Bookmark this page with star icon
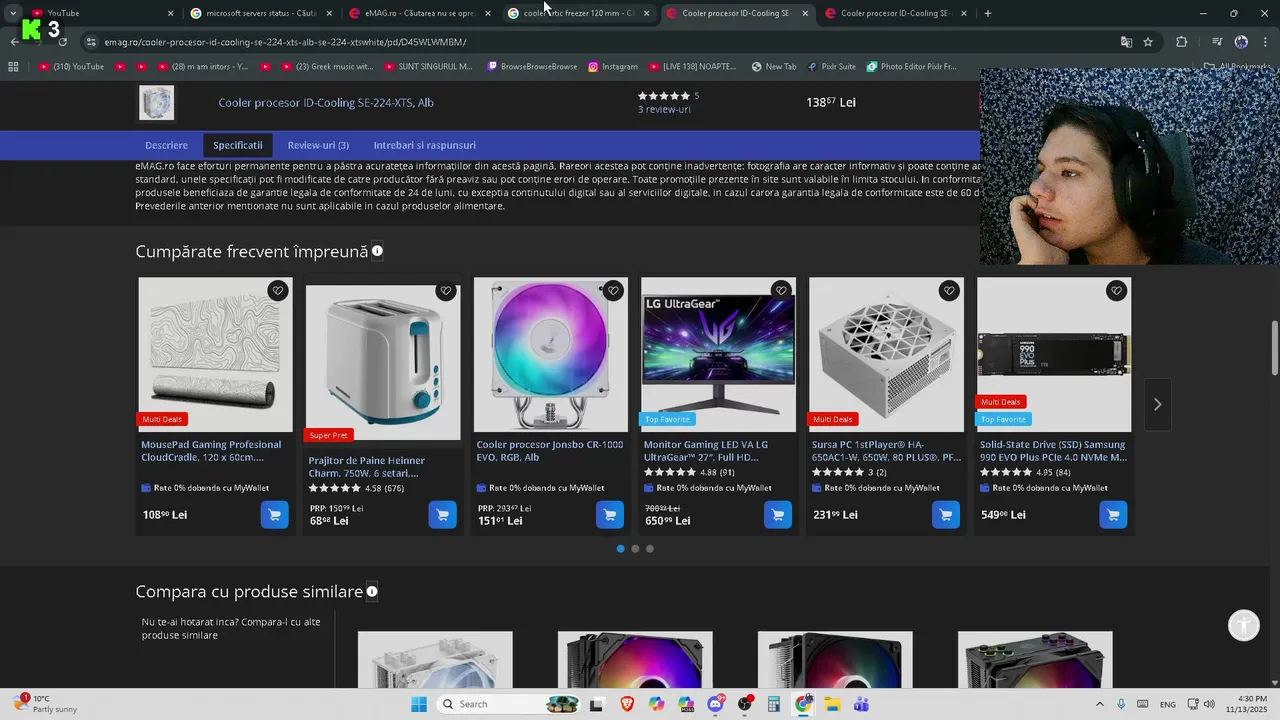The image size is (1280, 720). coord(1148,42)
